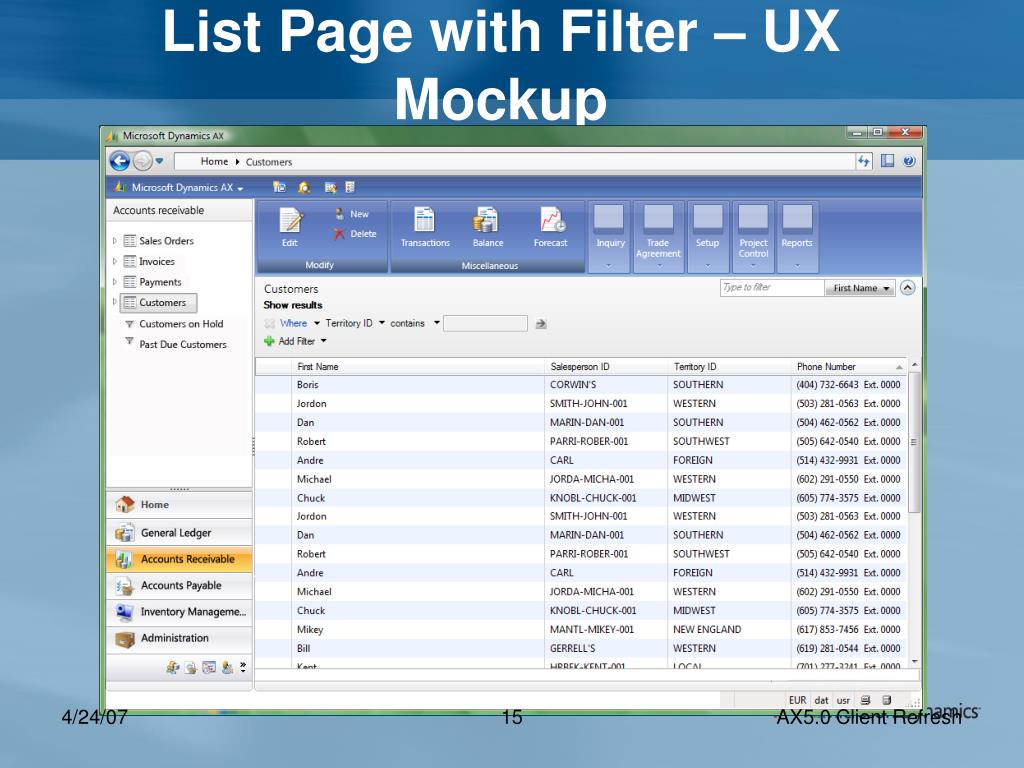
Task: Open the Setup dropdown button
Action: [x=707, y=236]
